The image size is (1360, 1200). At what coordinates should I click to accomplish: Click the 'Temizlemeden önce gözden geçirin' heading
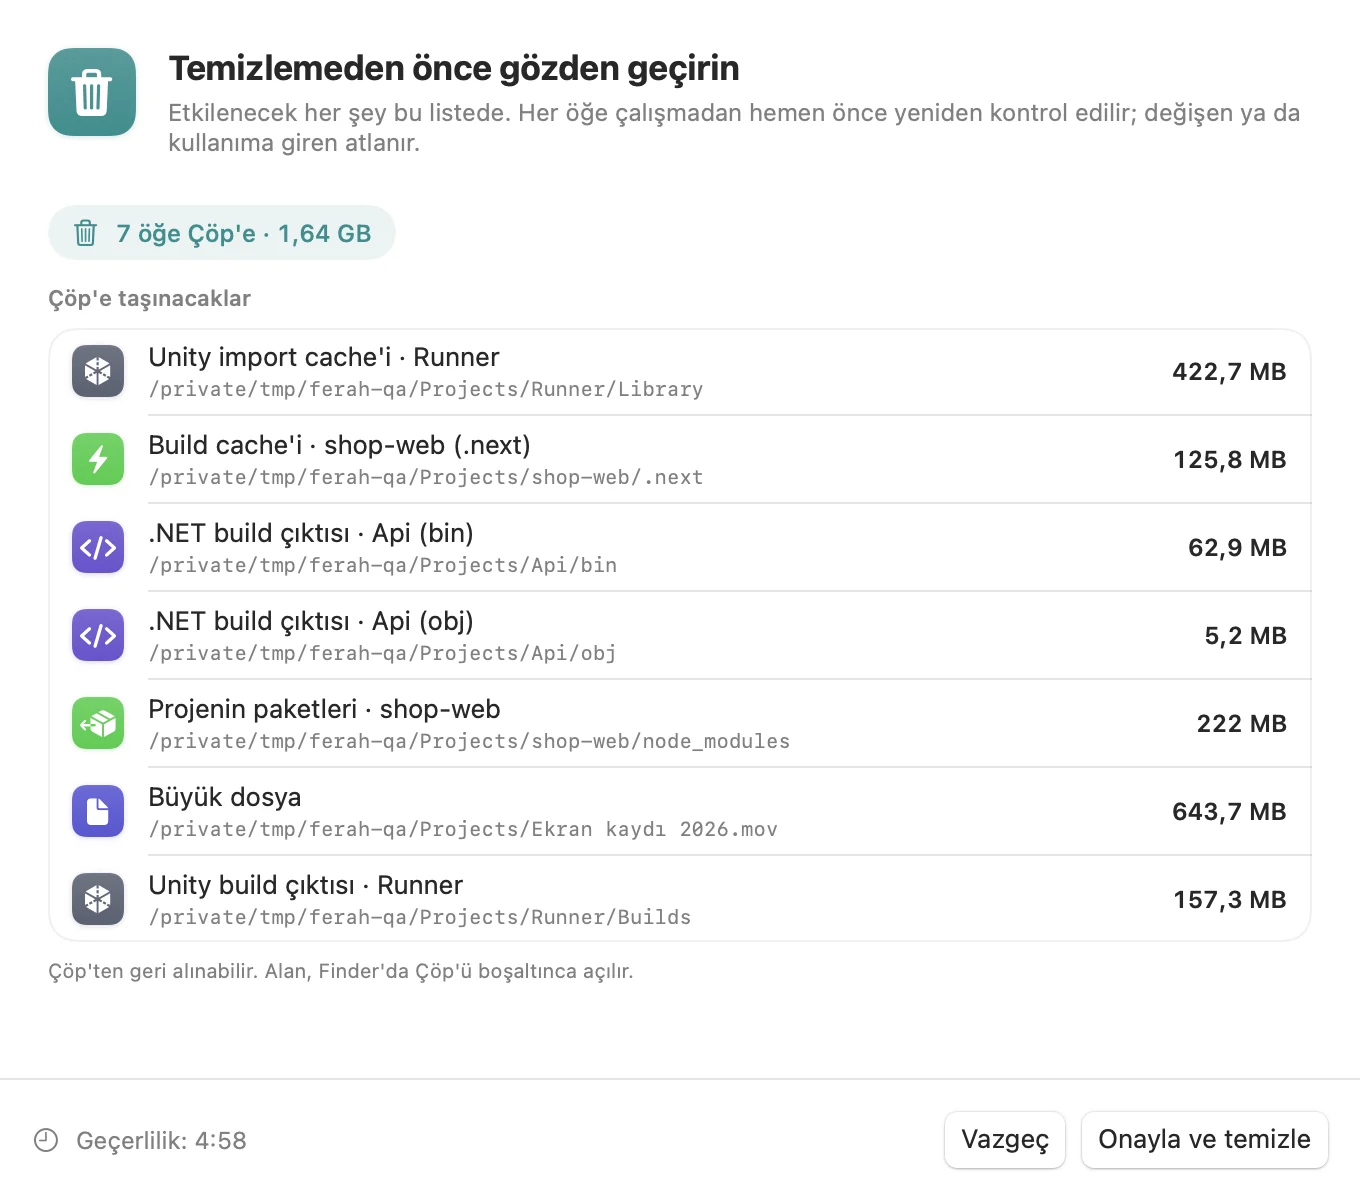[x=454, y=68]
